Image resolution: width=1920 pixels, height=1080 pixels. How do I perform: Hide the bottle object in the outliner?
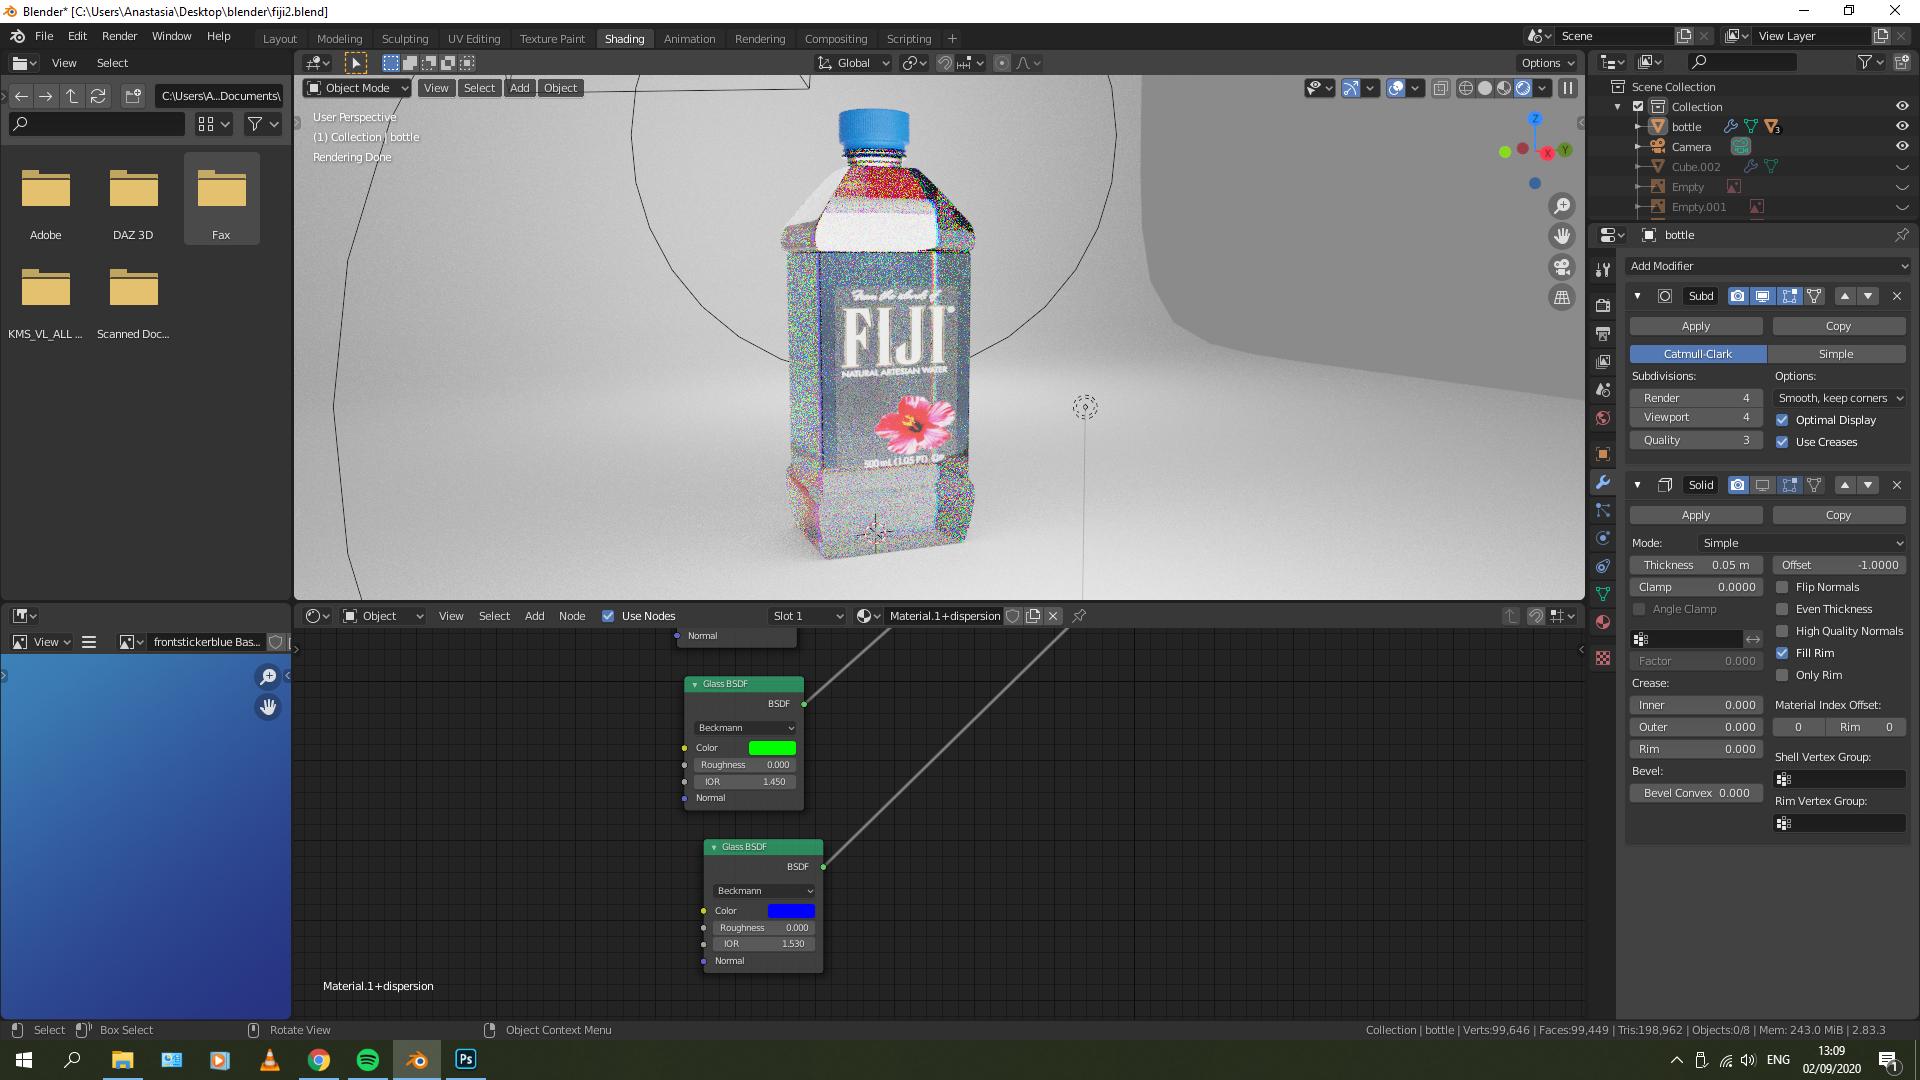[x=1902, y=127]
